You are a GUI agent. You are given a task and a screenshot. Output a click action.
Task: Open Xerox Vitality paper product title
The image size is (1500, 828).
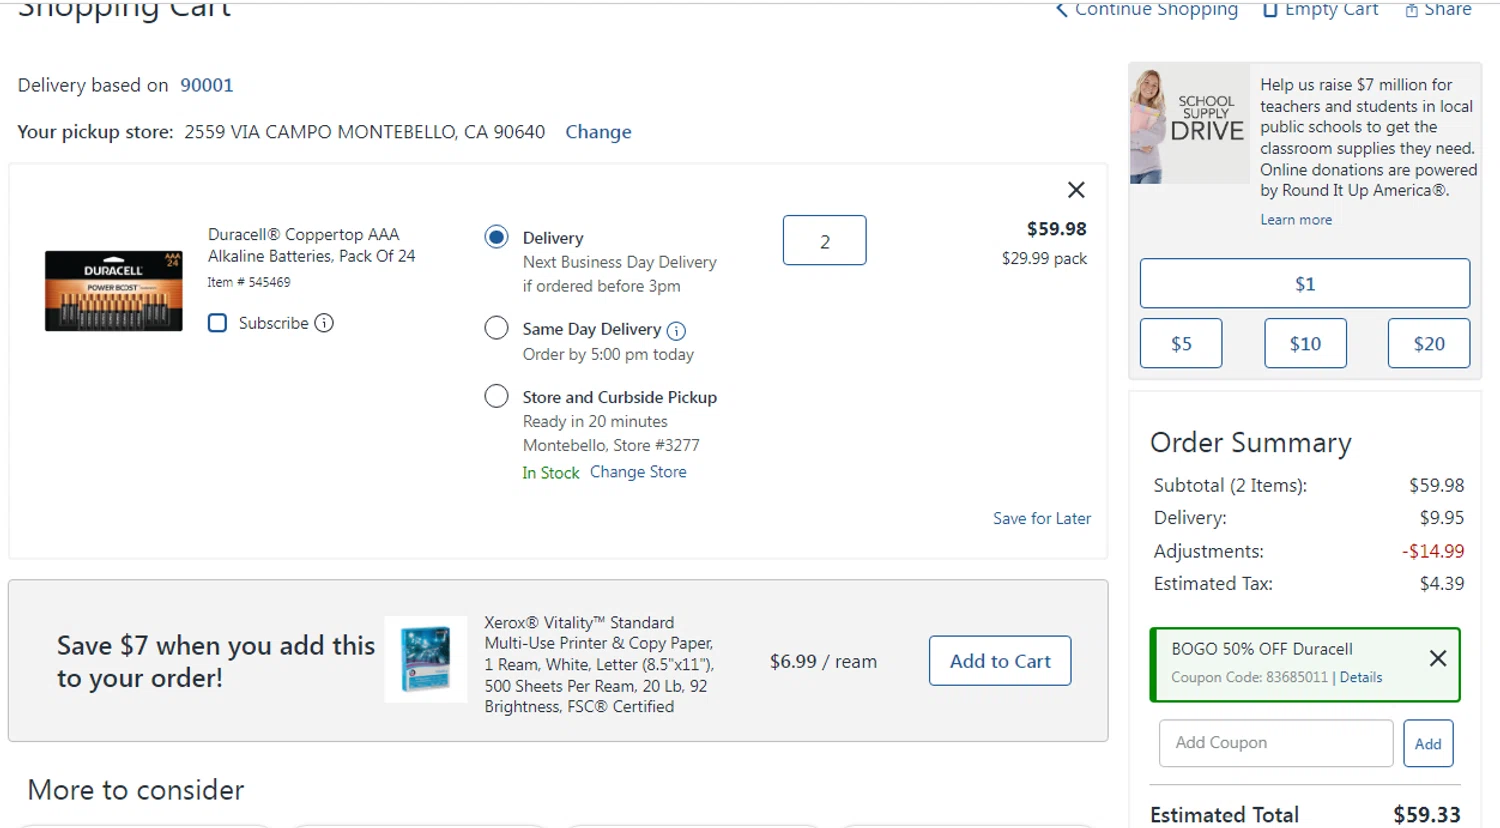[599, 664]
